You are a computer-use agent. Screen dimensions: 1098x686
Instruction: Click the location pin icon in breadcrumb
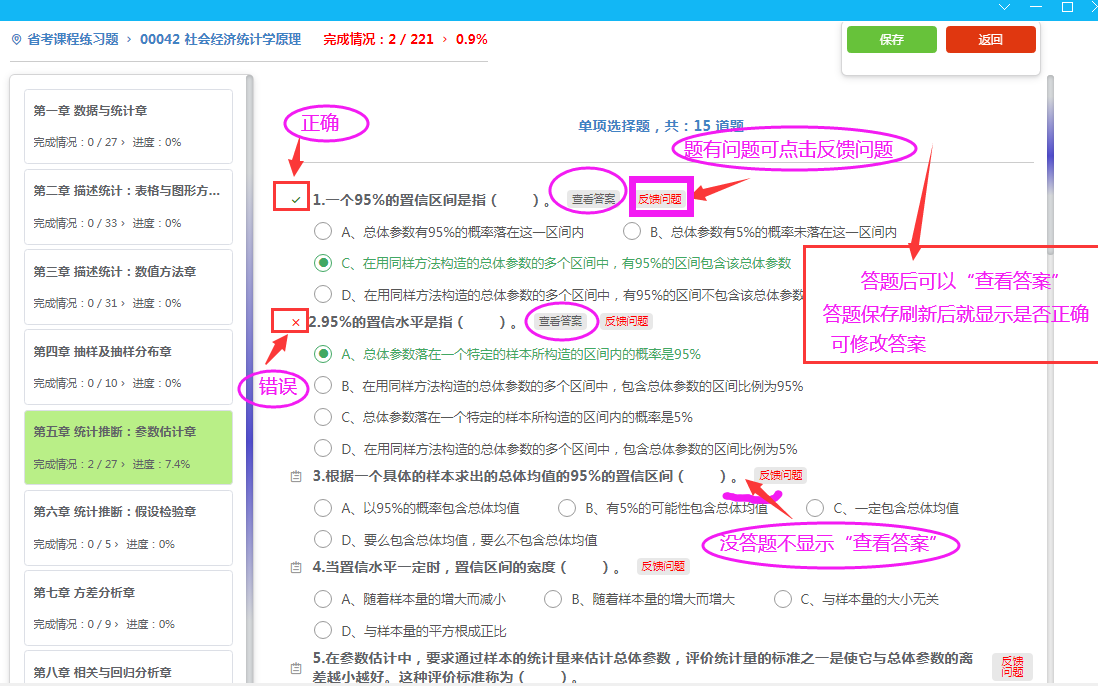(x=17, y=40)
